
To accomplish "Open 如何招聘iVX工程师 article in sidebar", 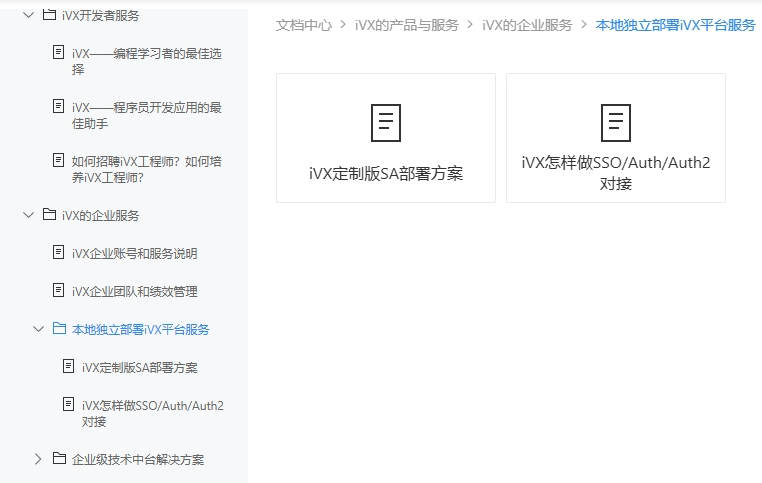I will point(147,169).
